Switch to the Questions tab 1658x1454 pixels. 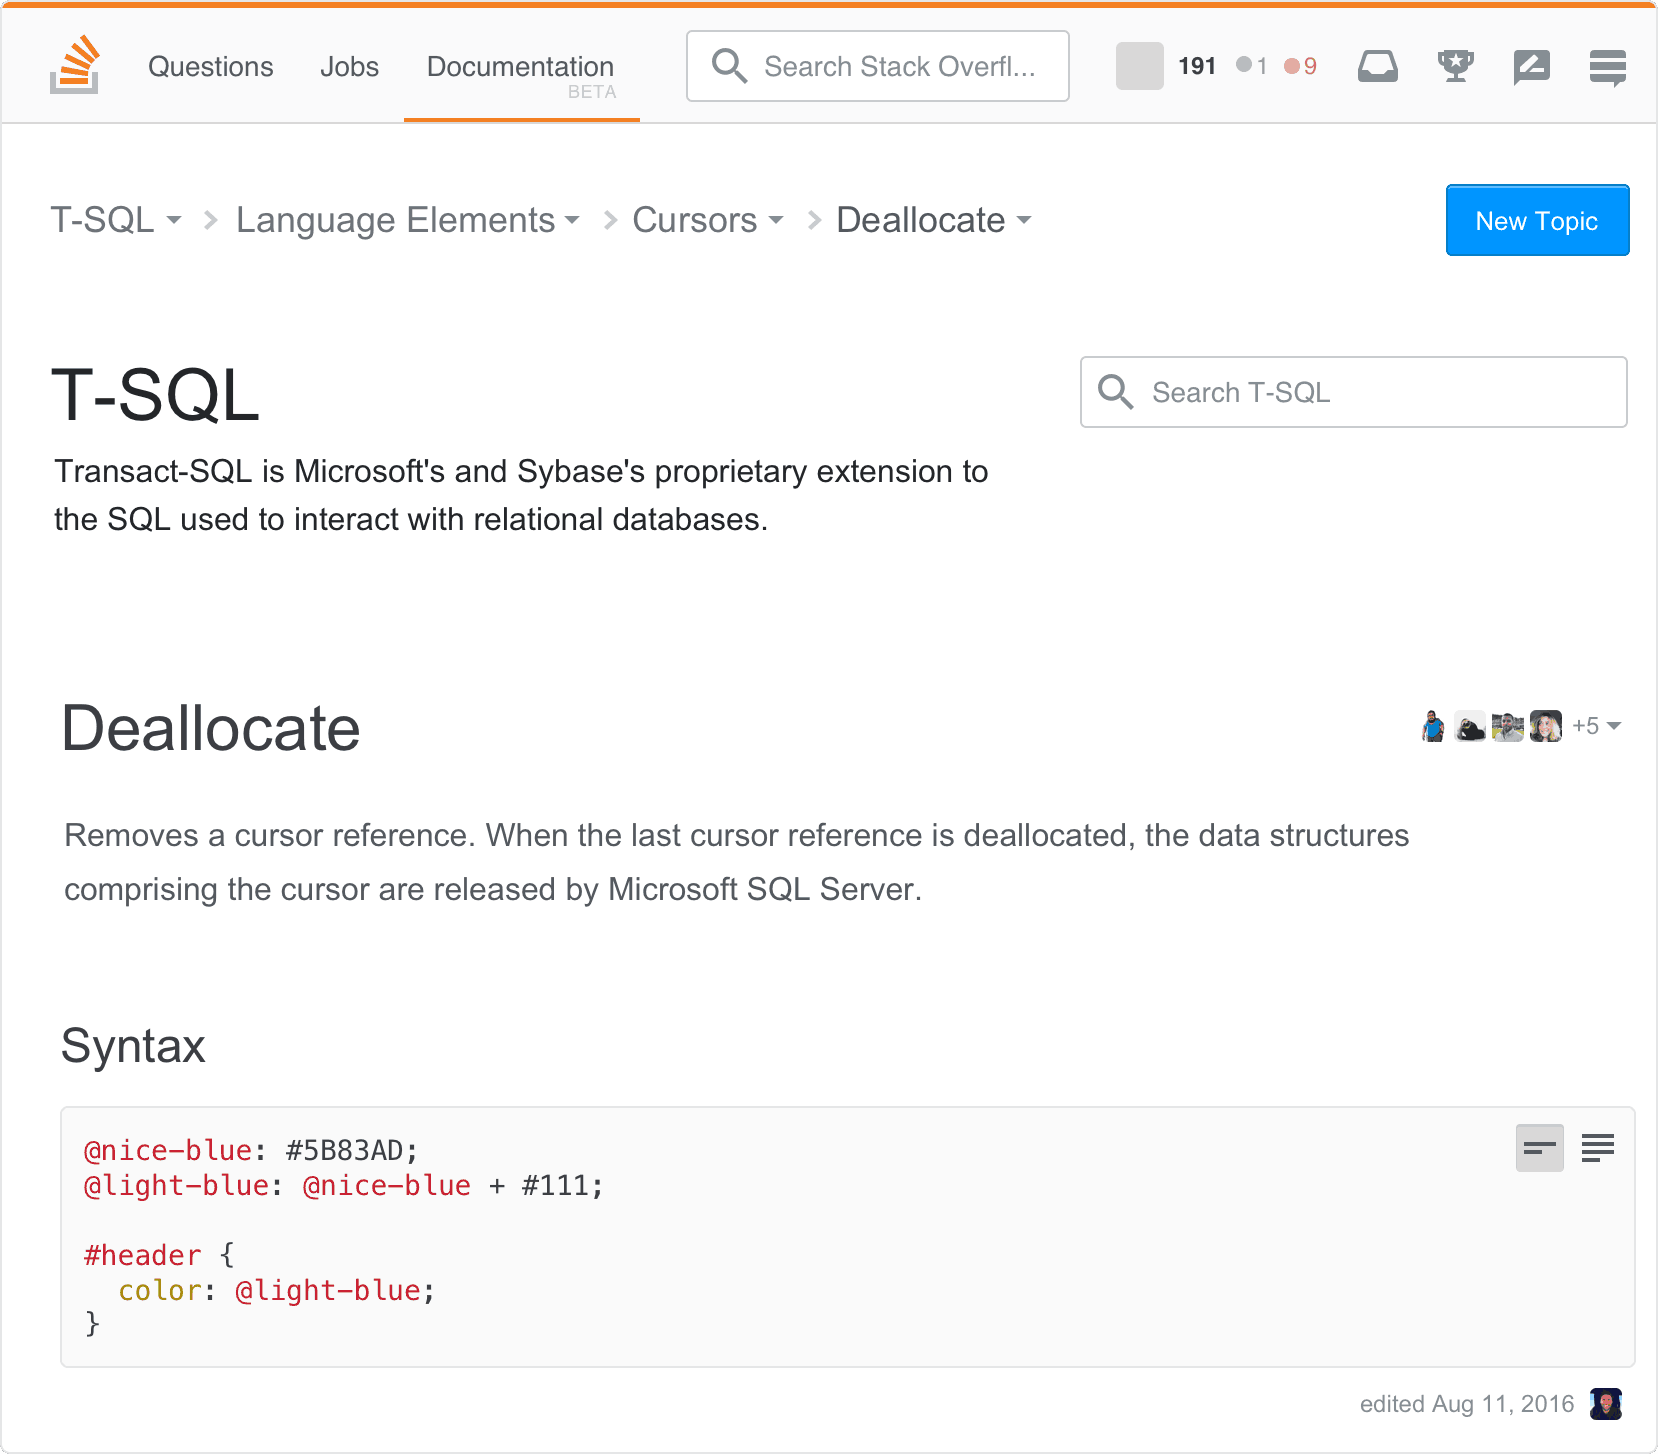210,66
